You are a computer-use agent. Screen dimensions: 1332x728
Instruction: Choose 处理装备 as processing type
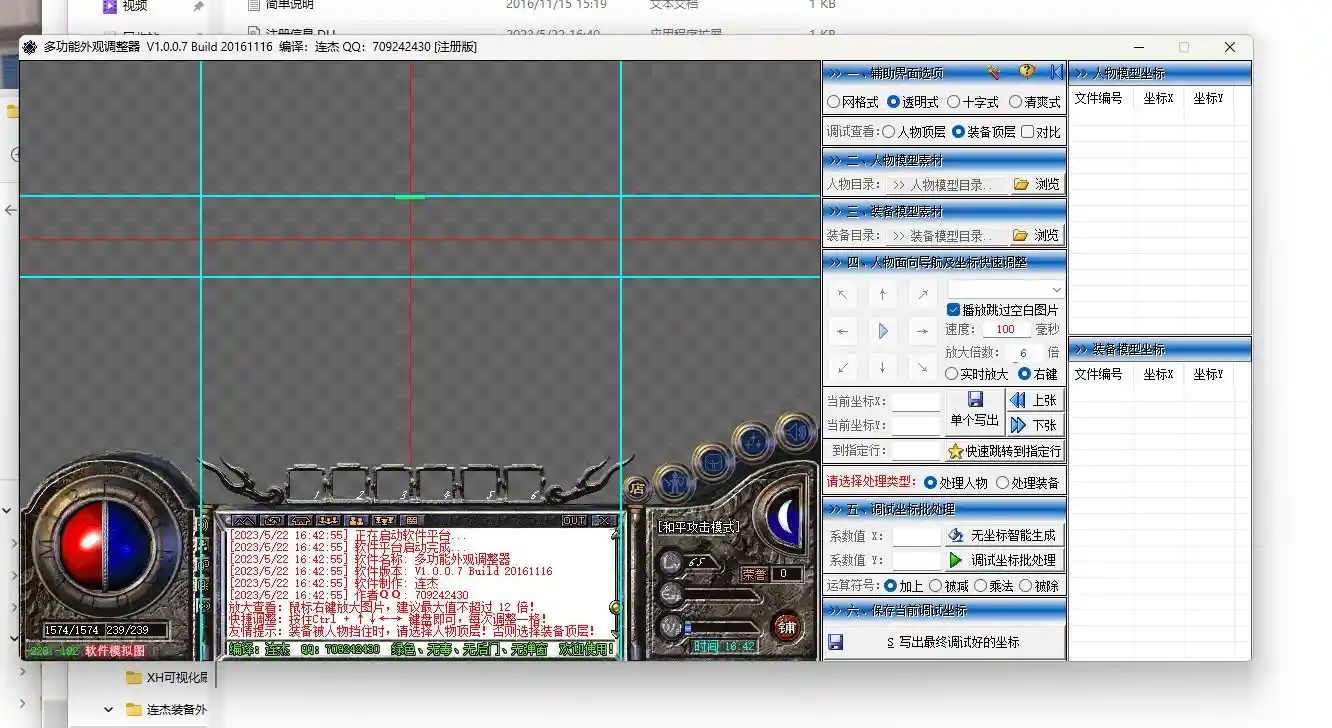click(1028, 483)
